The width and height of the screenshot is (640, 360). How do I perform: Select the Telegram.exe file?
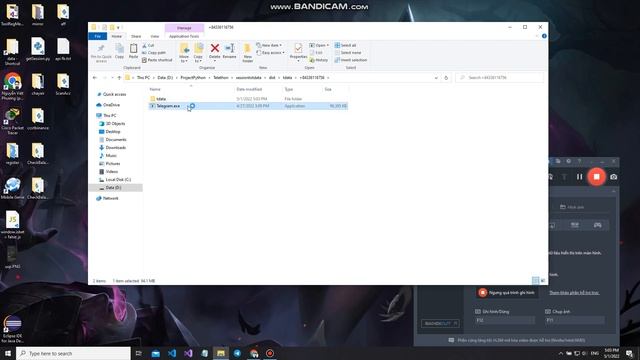coord(168,106)
